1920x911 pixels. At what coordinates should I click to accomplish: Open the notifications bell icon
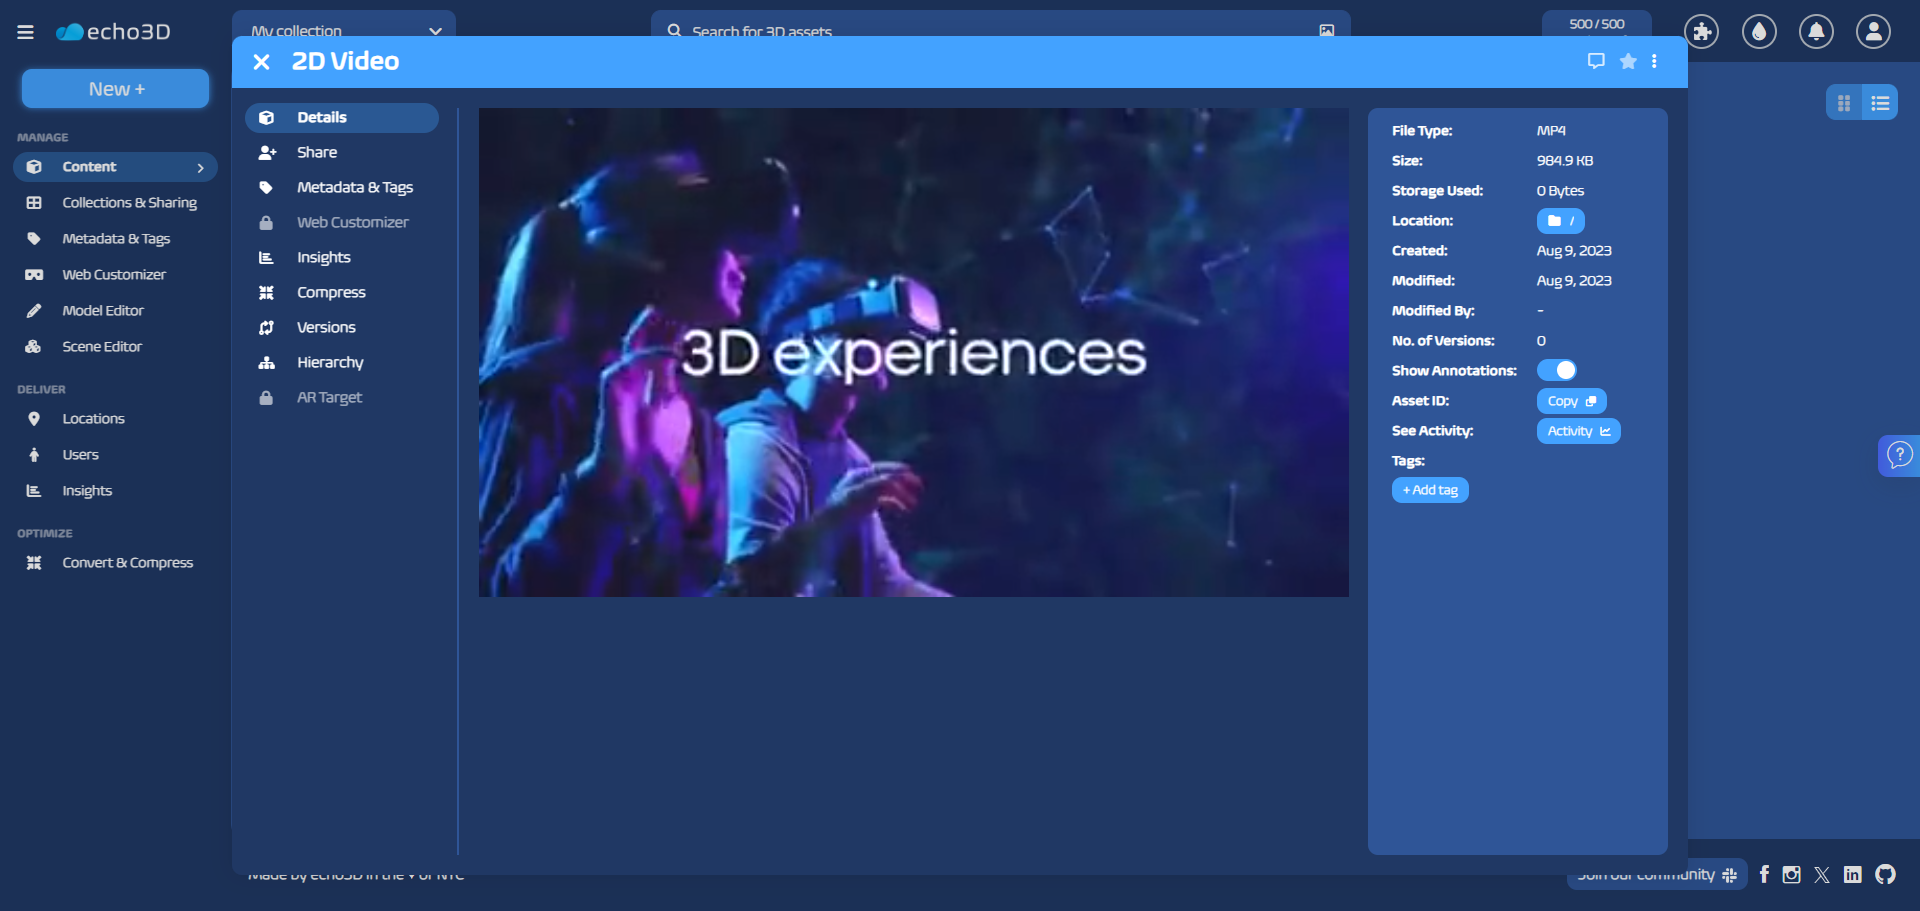[1816, 32]
